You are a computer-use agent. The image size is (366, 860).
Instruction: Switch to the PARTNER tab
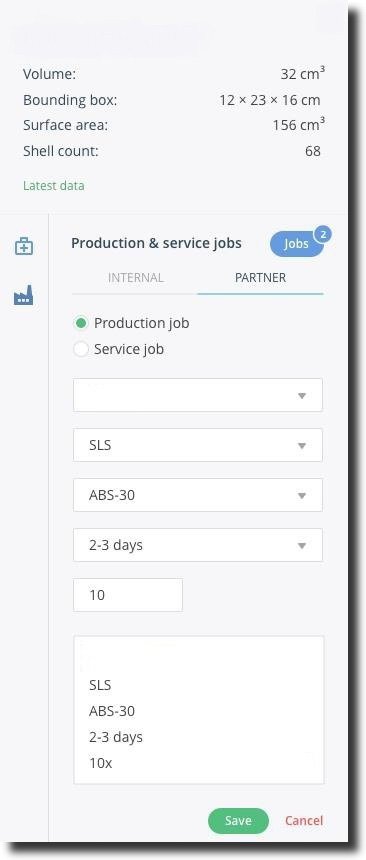point(260,278)
